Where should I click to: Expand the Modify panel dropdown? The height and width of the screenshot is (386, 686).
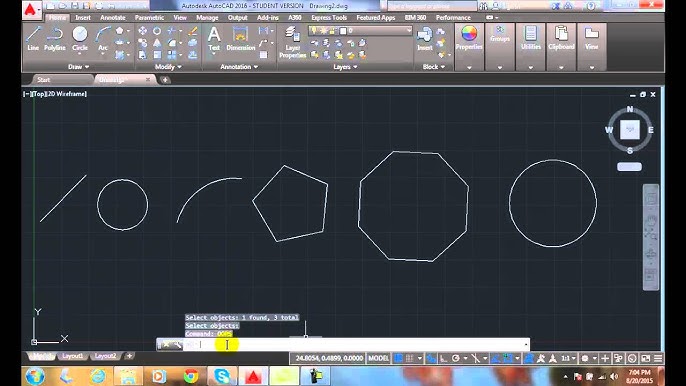[x=168, y=67]
